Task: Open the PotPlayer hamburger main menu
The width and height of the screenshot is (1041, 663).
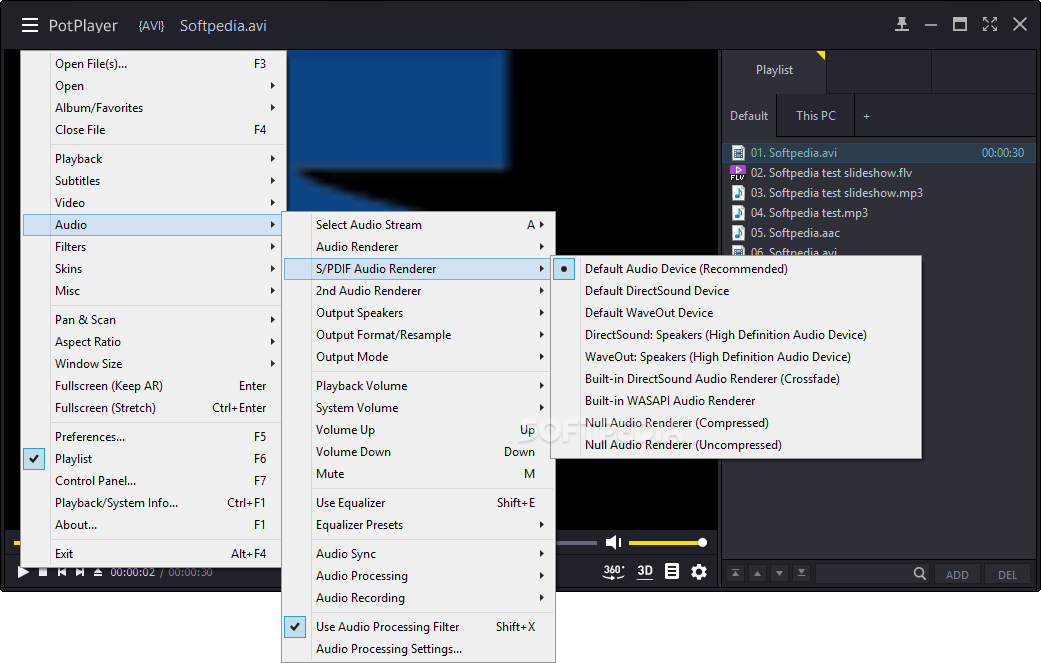Action: click(30, 25)
